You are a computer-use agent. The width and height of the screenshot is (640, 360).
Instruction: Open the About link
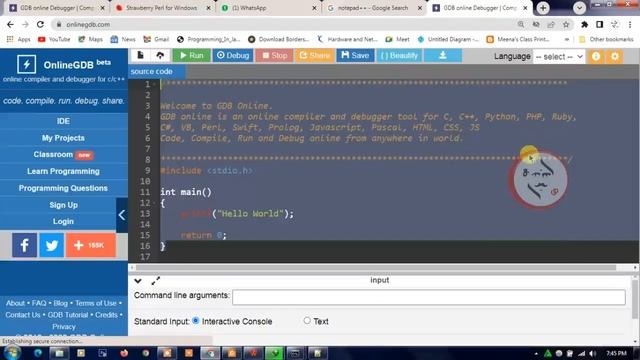[x=15, y=303]
